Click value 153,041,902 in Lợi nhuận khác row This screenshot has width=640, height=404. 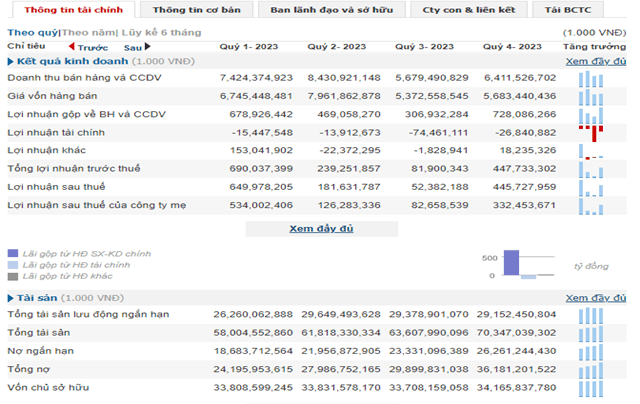tap(261, 150)
